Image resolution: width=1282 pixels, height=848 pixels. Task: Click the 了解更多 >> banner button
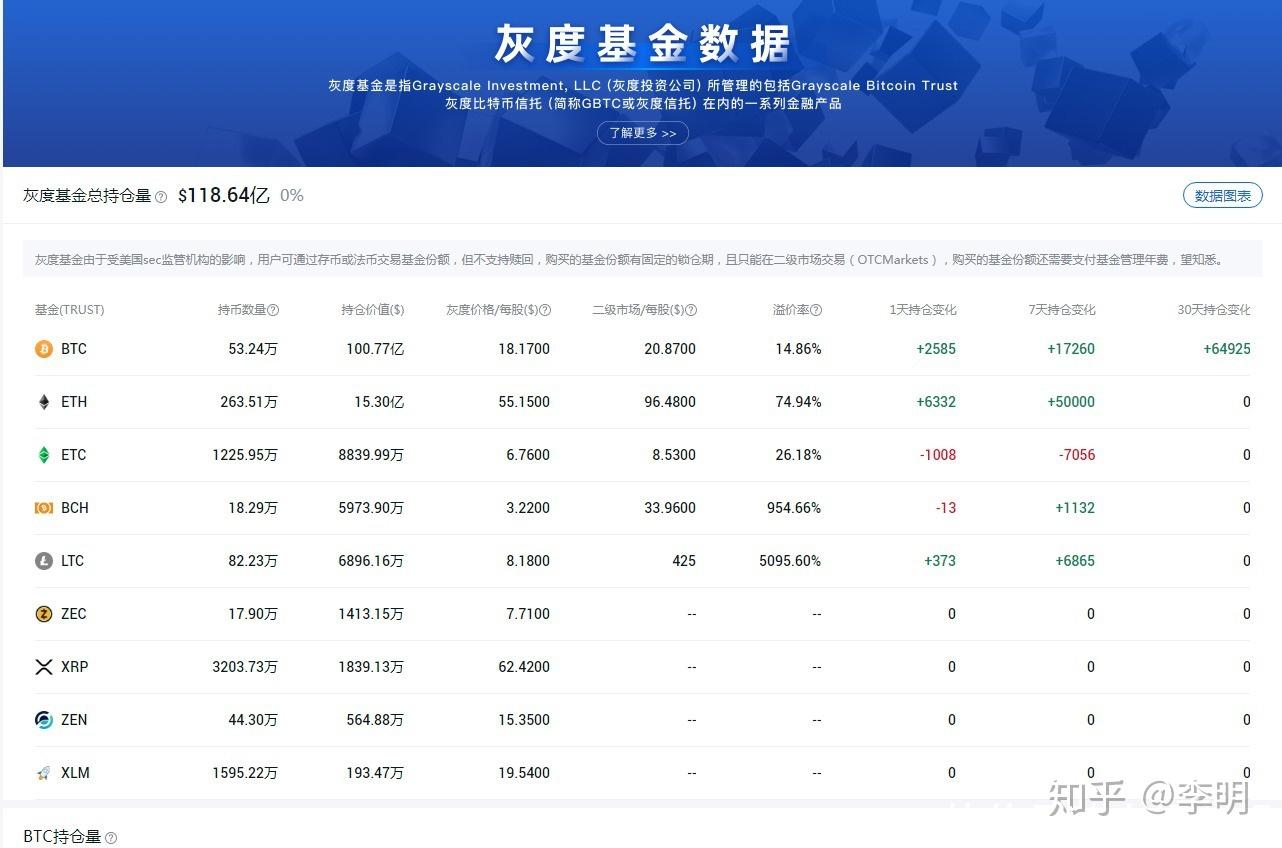coord(643,133)
